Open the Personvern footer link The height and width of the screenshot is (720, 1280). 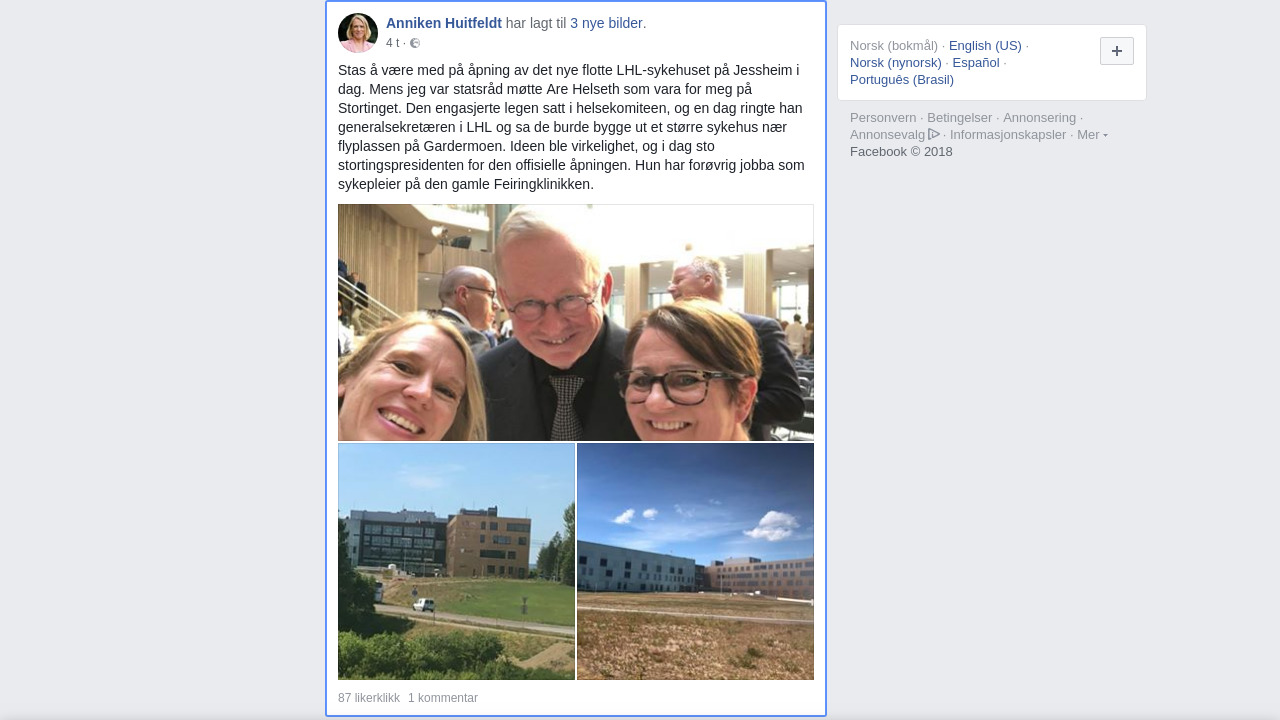(883, 118)
